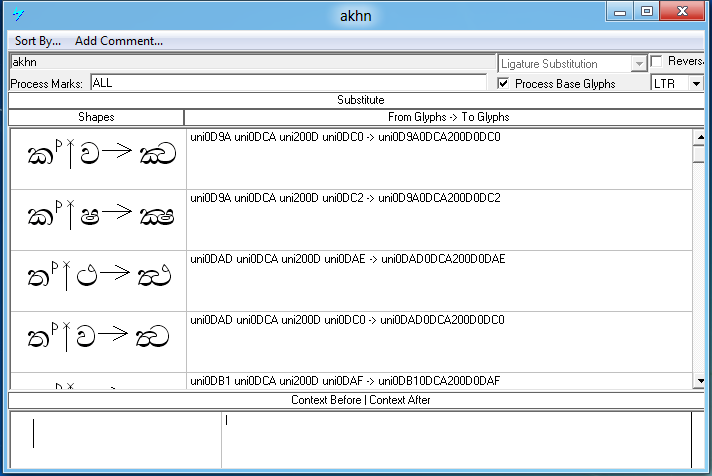Click text uni0D9A uni0DCA uni200D uni0DC2 -> uni0D9A0DCA200D0DC2
712x476 pixels.
coord(345,198)
